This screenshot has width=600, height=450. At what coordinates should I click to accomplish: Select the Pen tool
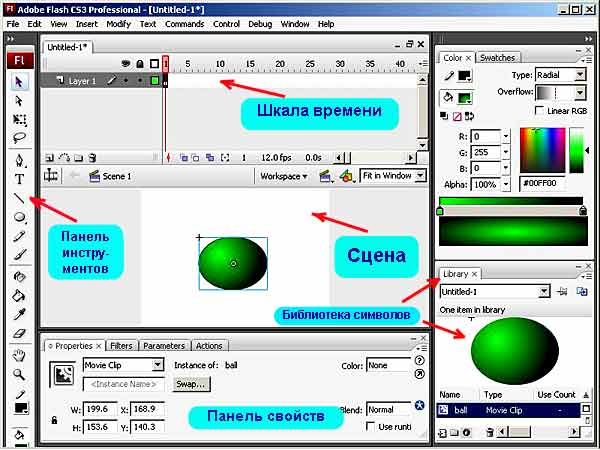[x=19, y=160]
